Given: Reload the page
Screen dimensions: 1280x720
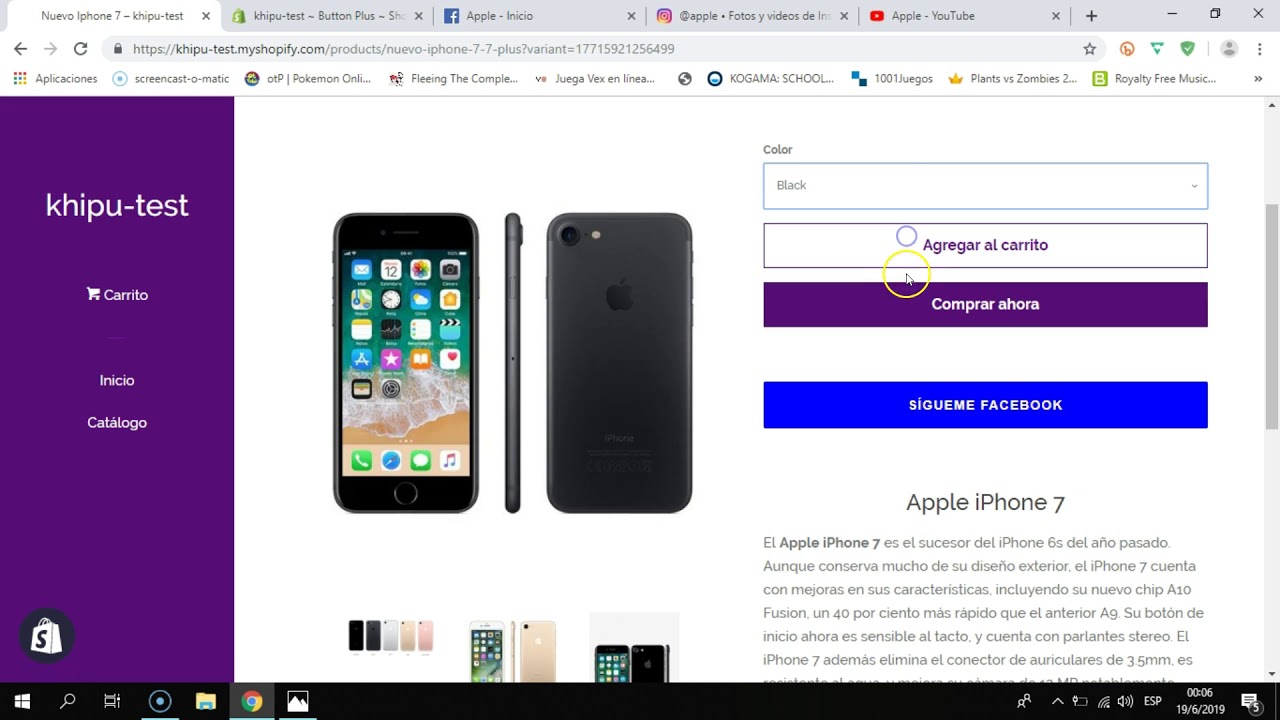Looking at the screenshot, I should [80, 49].
